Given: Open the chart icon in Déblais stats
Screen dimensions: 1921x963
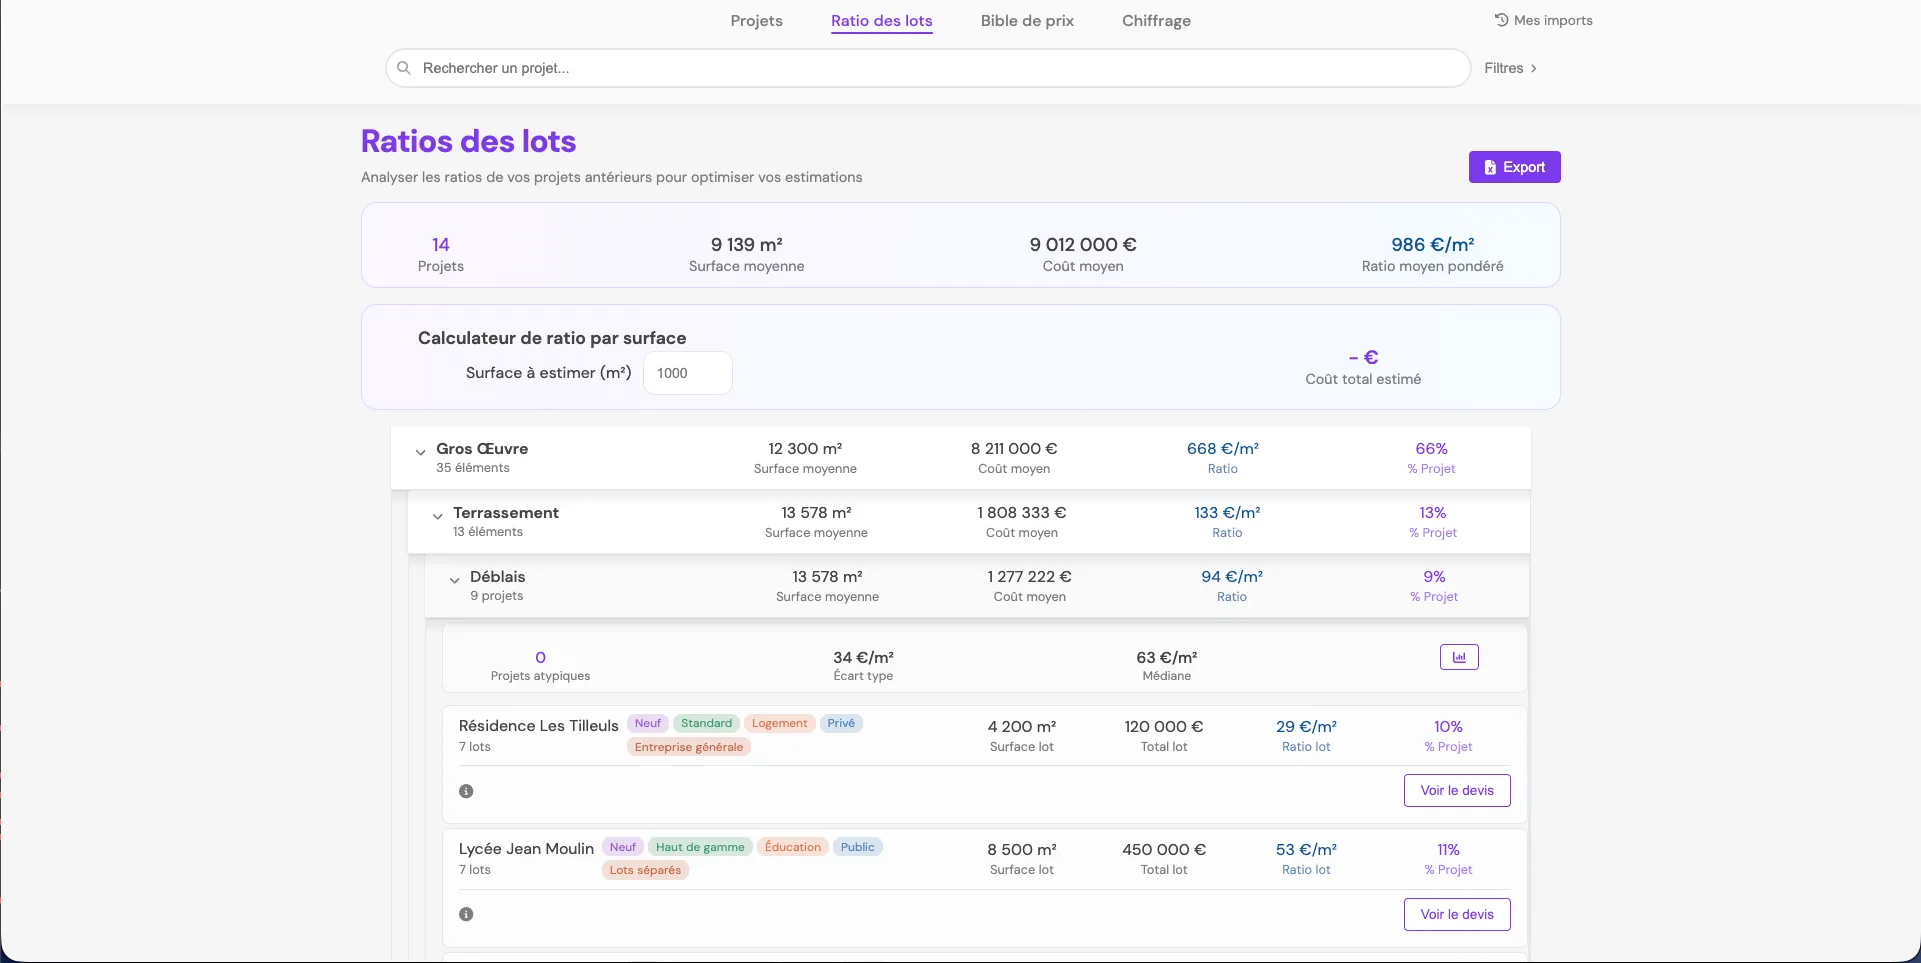Looking at the screenshot, I should point(1459,657).
